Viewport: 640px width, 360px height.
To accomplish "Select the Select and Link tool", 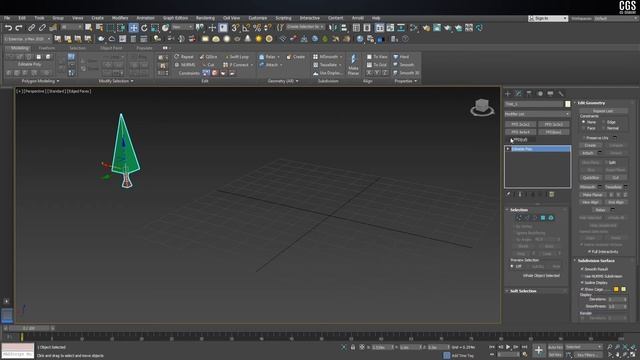I will (x=31, y=28).
